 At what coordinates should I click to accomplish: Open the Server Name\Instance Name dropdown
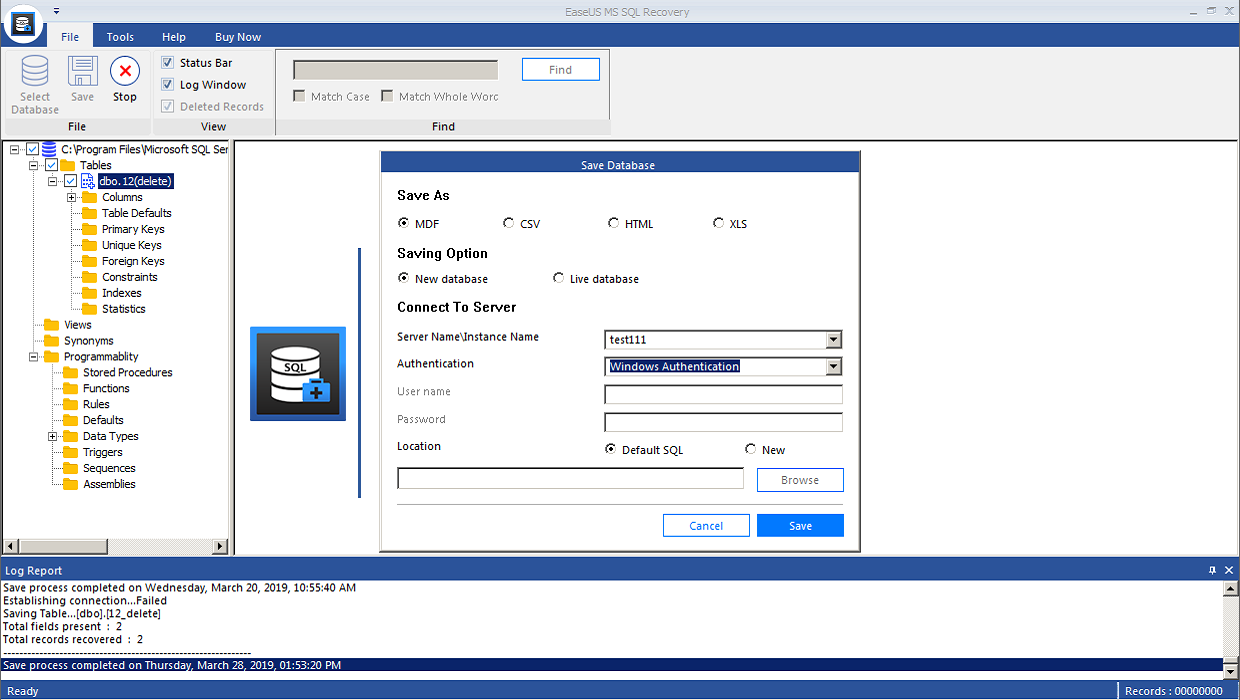[834, 340]
